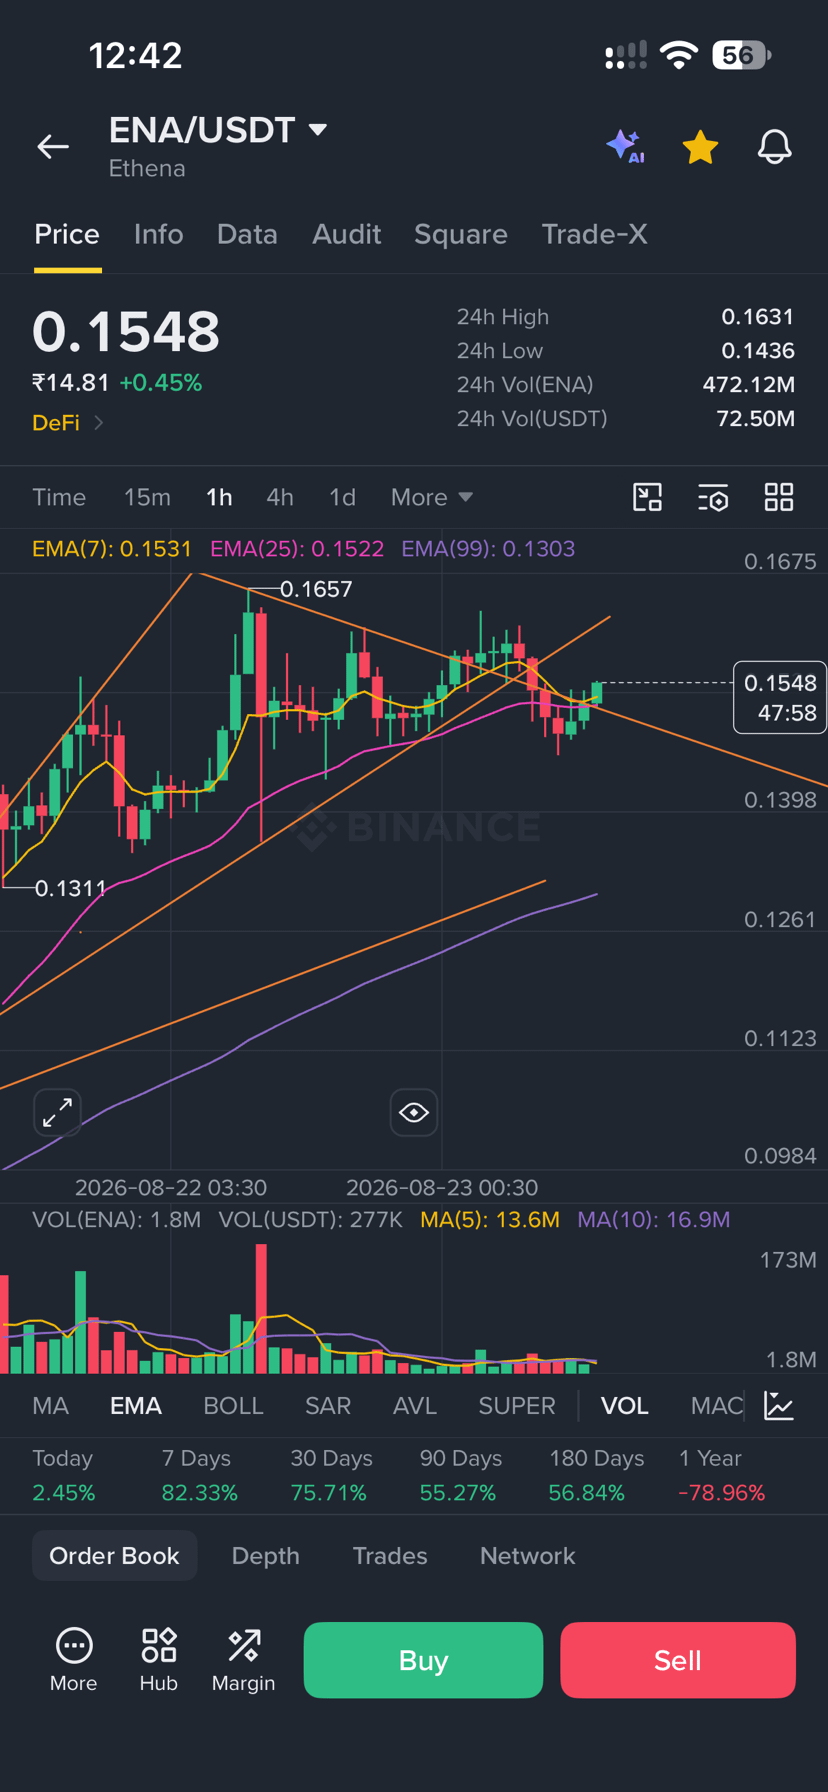Tap the 30 Days 75.71% stat

[331, 1476]
